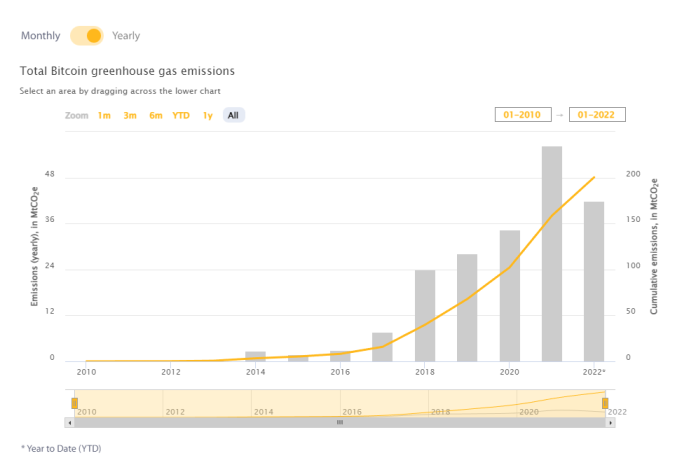This screenshot has height=465, width=696.
Task: Click the 2010 x-axis label
Action: click(86, 372)
